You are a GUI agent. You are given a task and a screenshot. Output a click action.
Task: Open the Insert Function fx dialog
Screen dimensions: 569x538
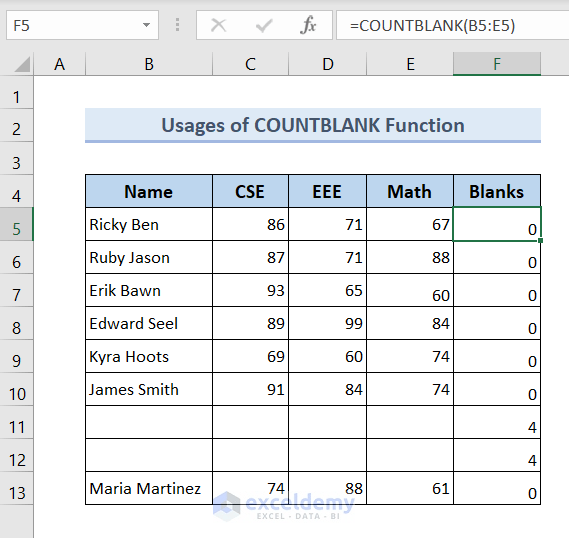click(308, 25)
